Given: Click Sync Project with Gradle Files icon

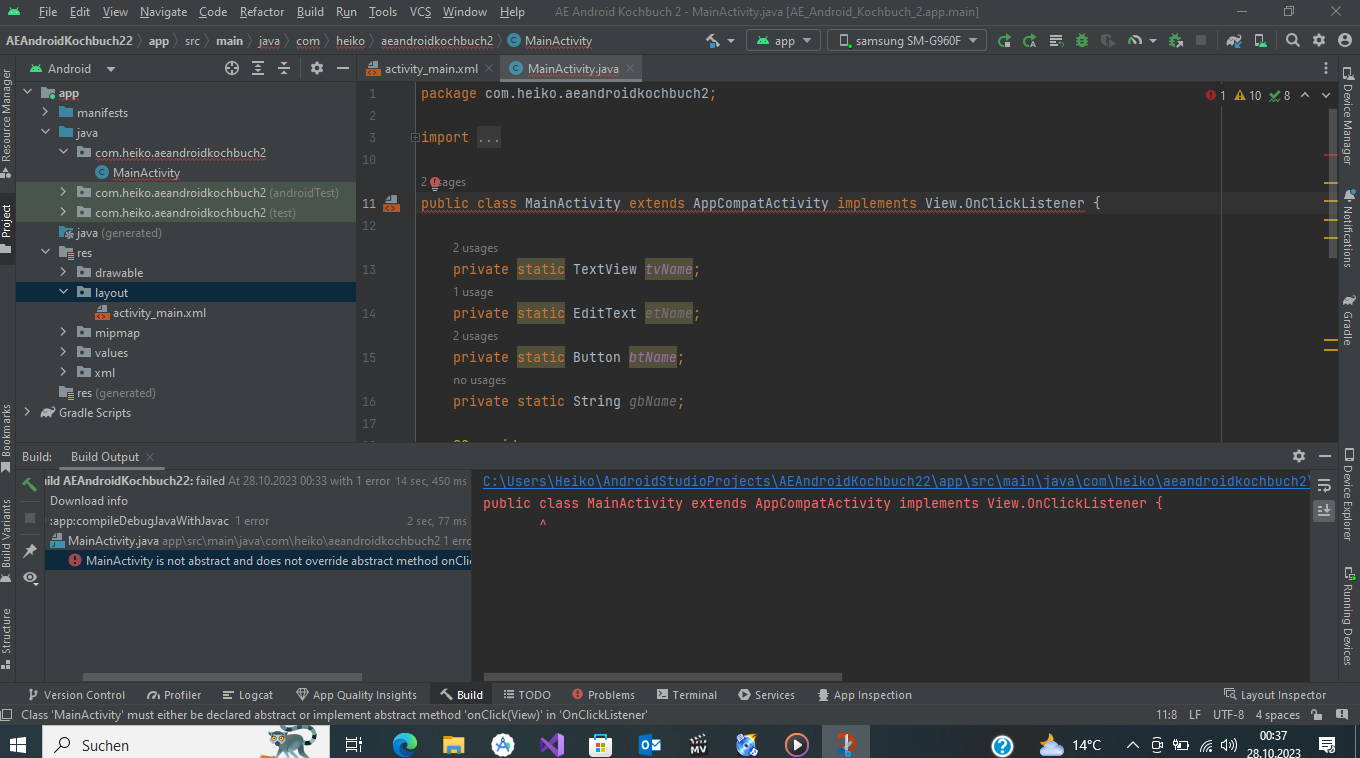Looking at the screenshot, I should coord(1235,41).
